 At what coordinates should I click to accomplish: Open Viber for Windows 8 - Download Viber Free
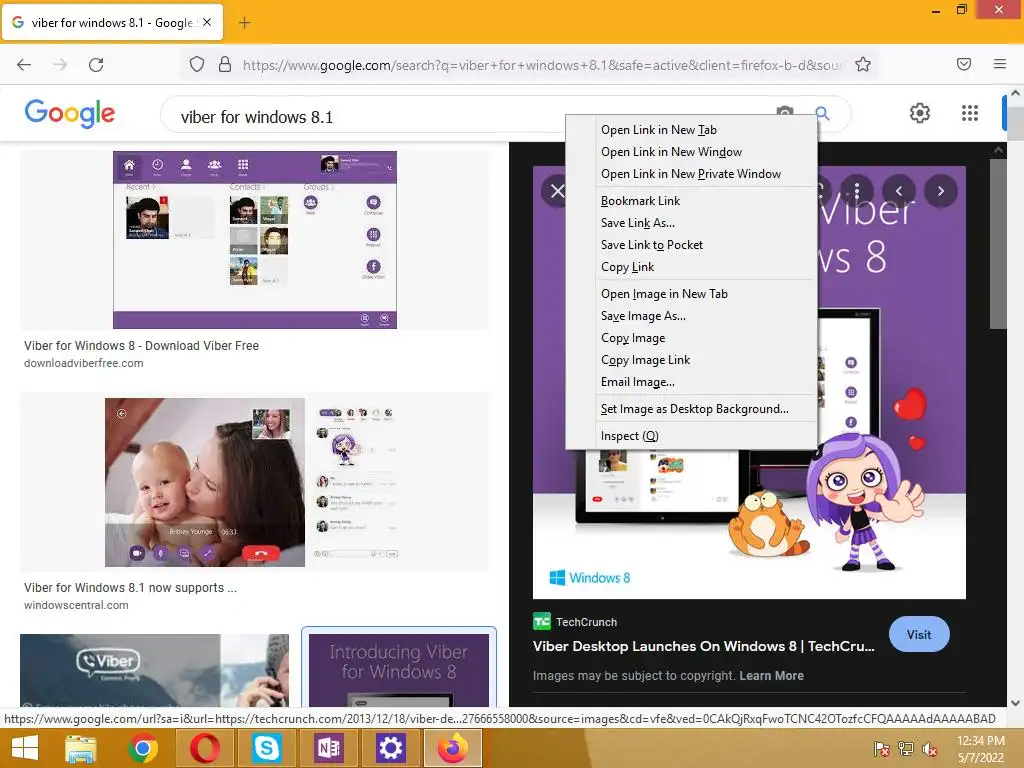tap(142, 346)
